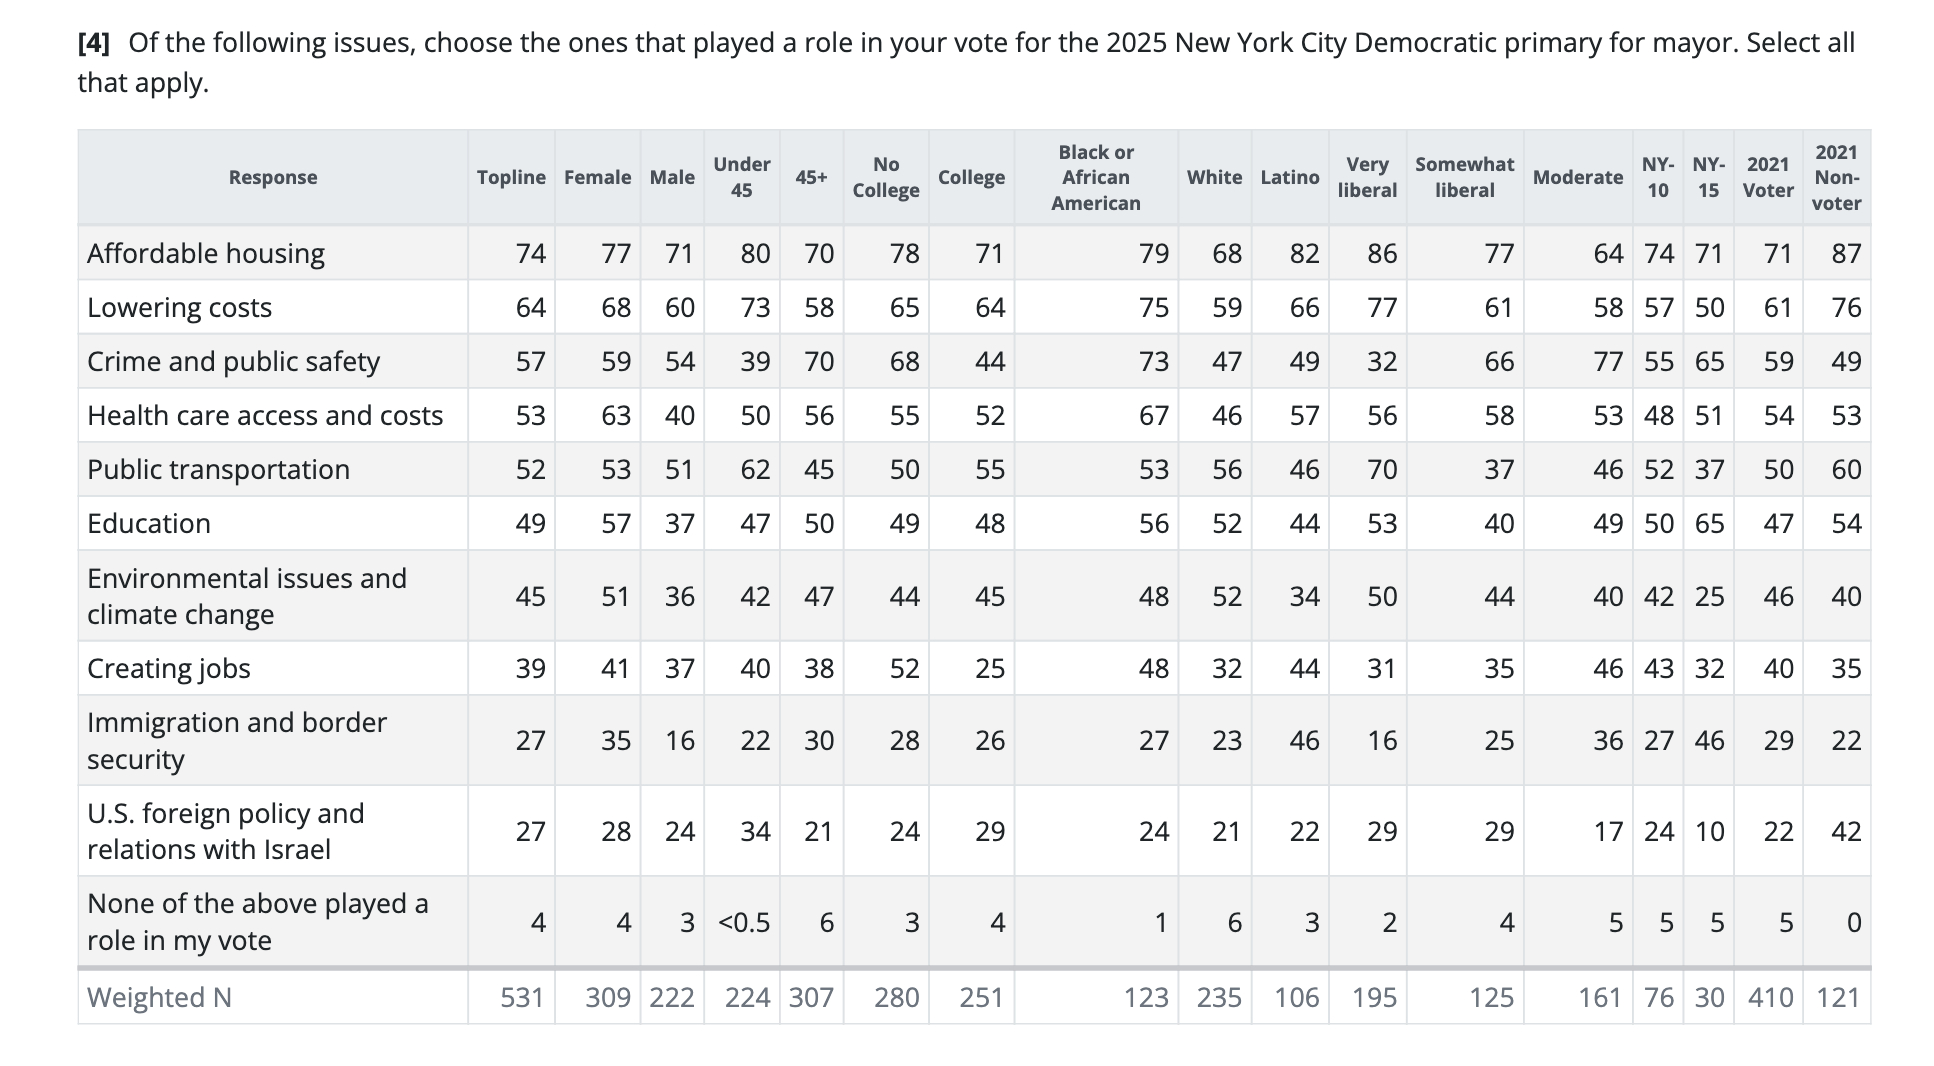Select the Weighted N row label

[x=159, y=997]
